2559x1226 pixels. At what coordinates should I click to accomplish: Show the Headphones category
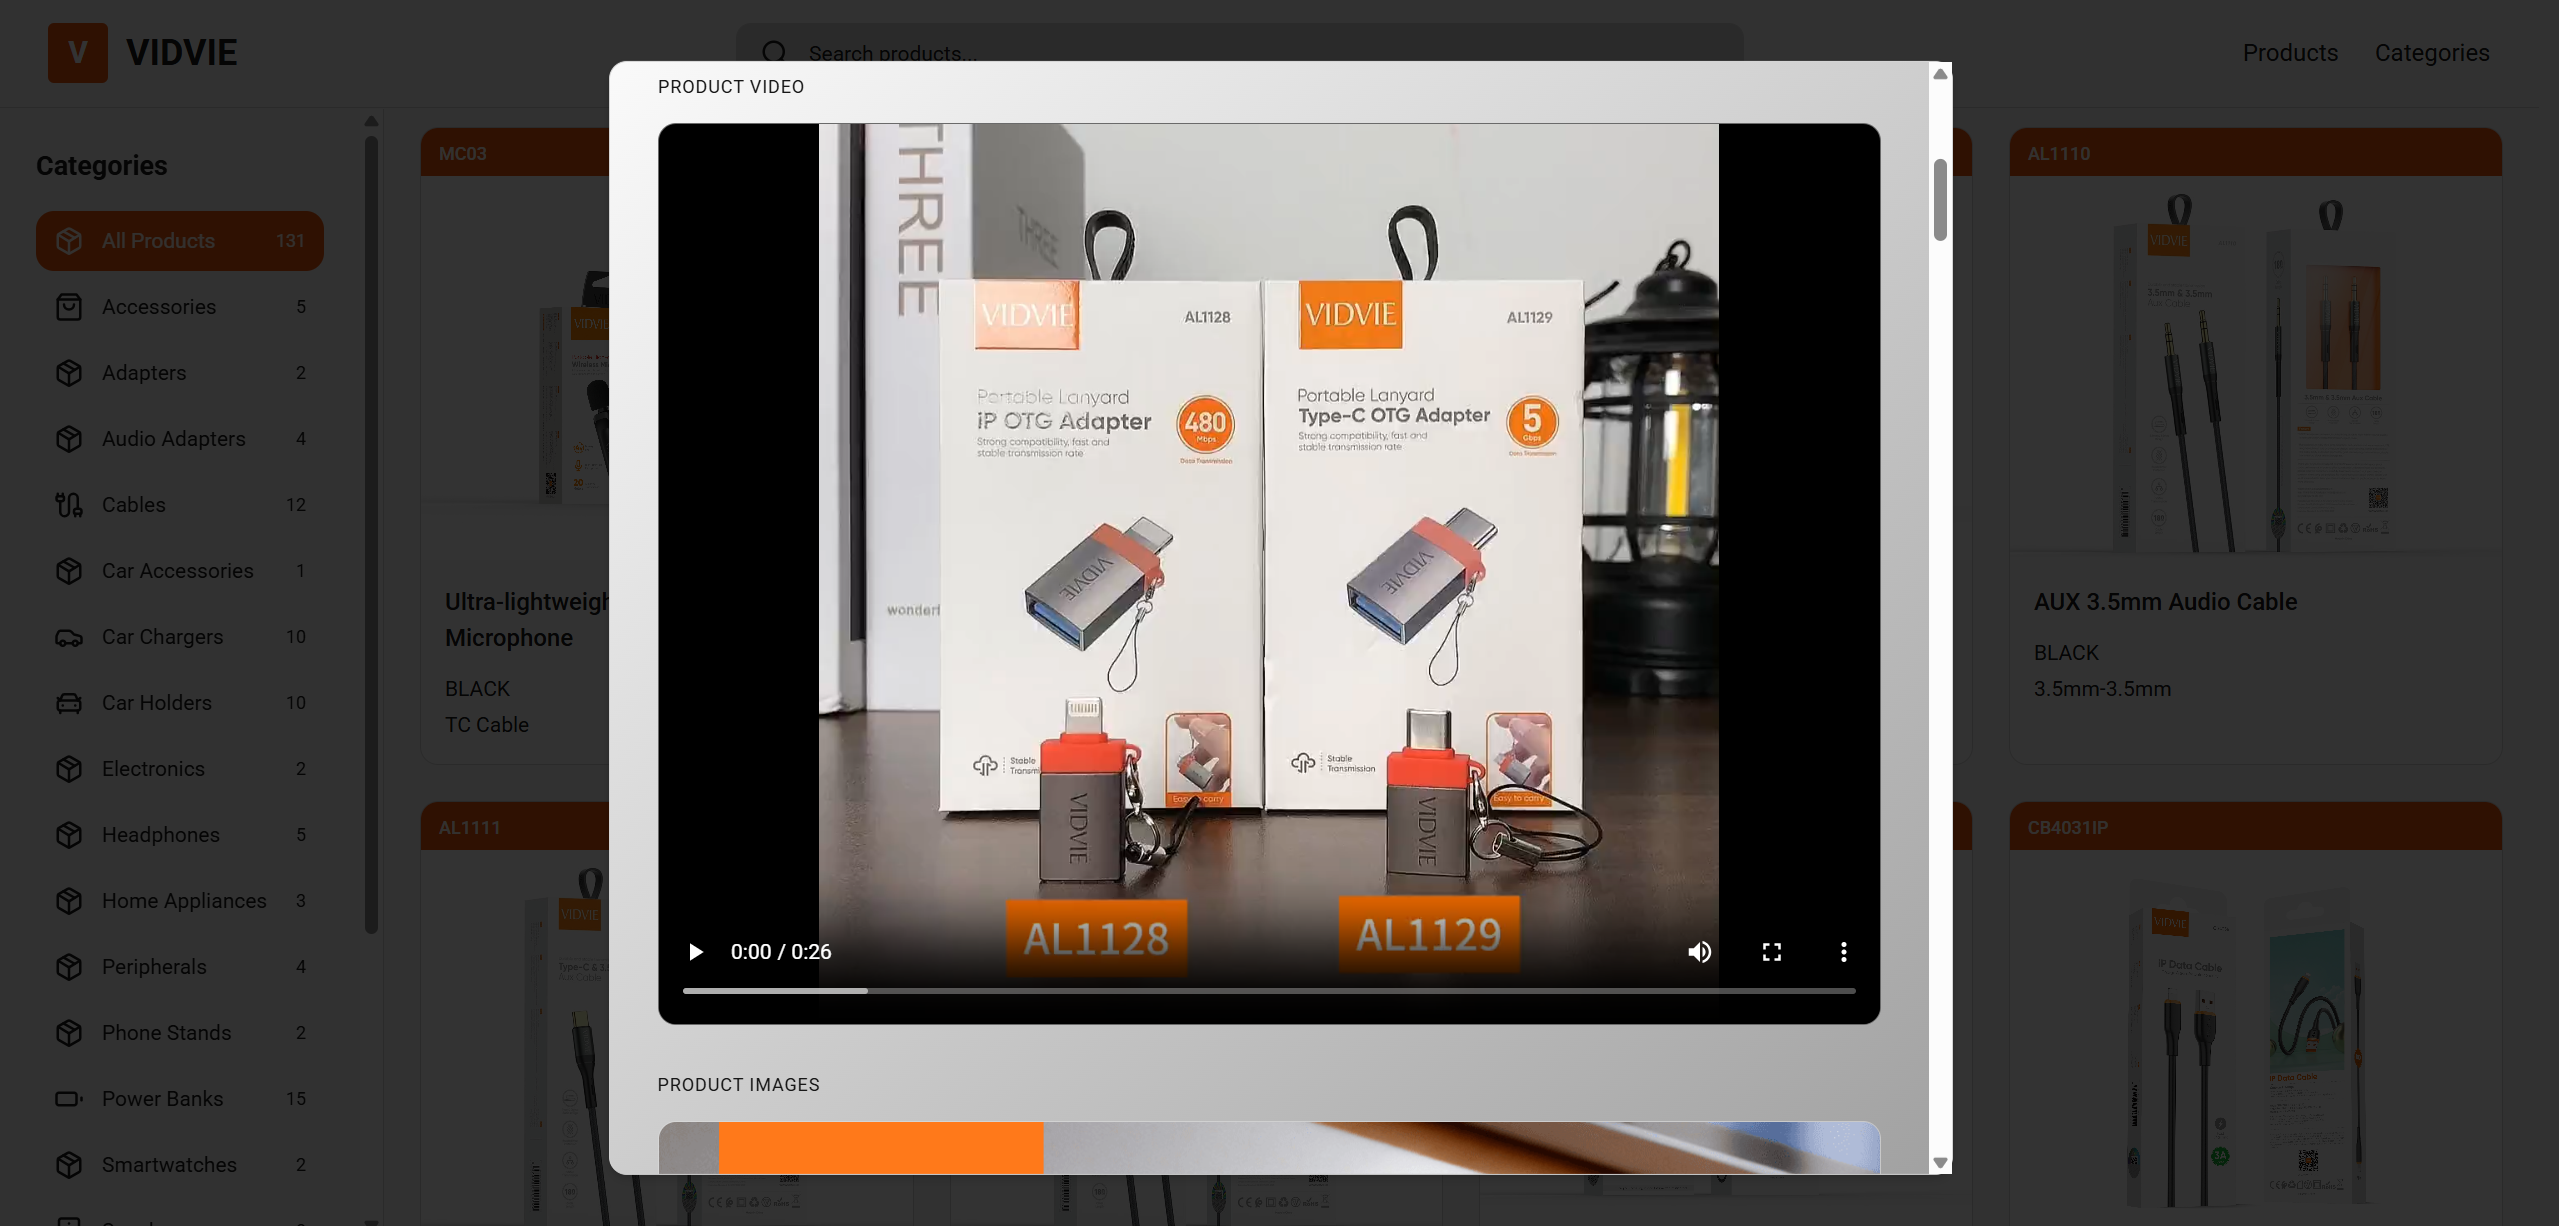[x=180, y=835]
